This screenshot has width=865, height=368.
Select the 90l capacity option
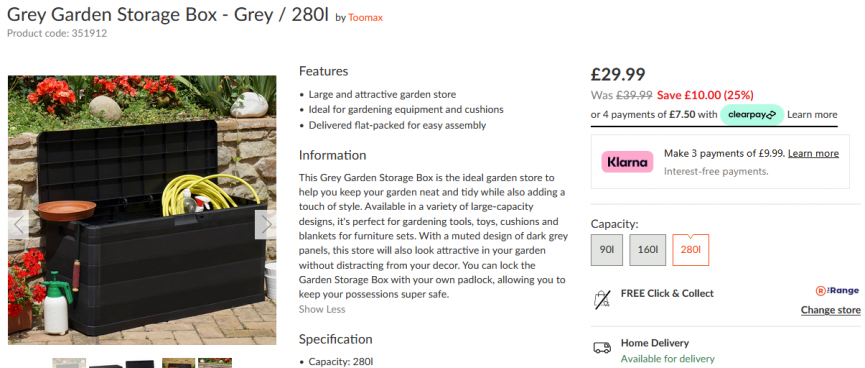pos(607,250)
